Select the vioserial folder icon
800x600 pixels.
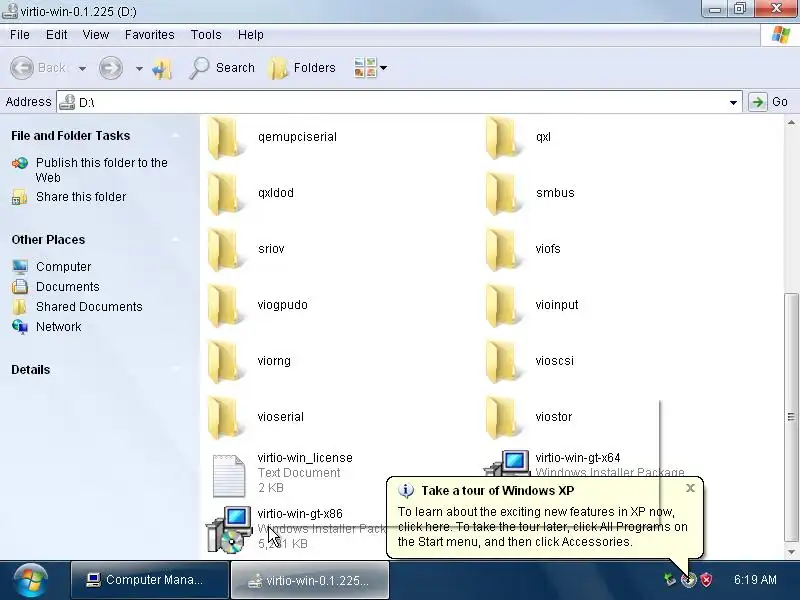[224, 418]
